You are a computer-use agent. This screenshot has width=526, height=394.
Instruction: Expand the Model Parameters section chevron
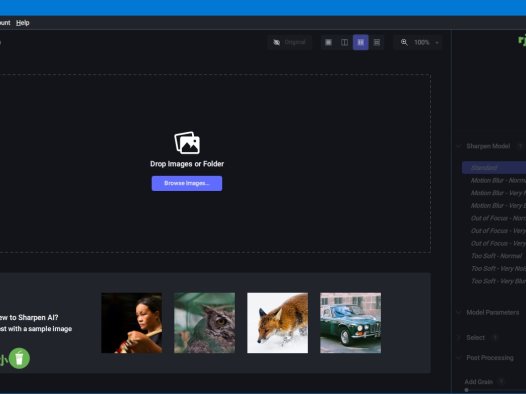pos(459,313)
